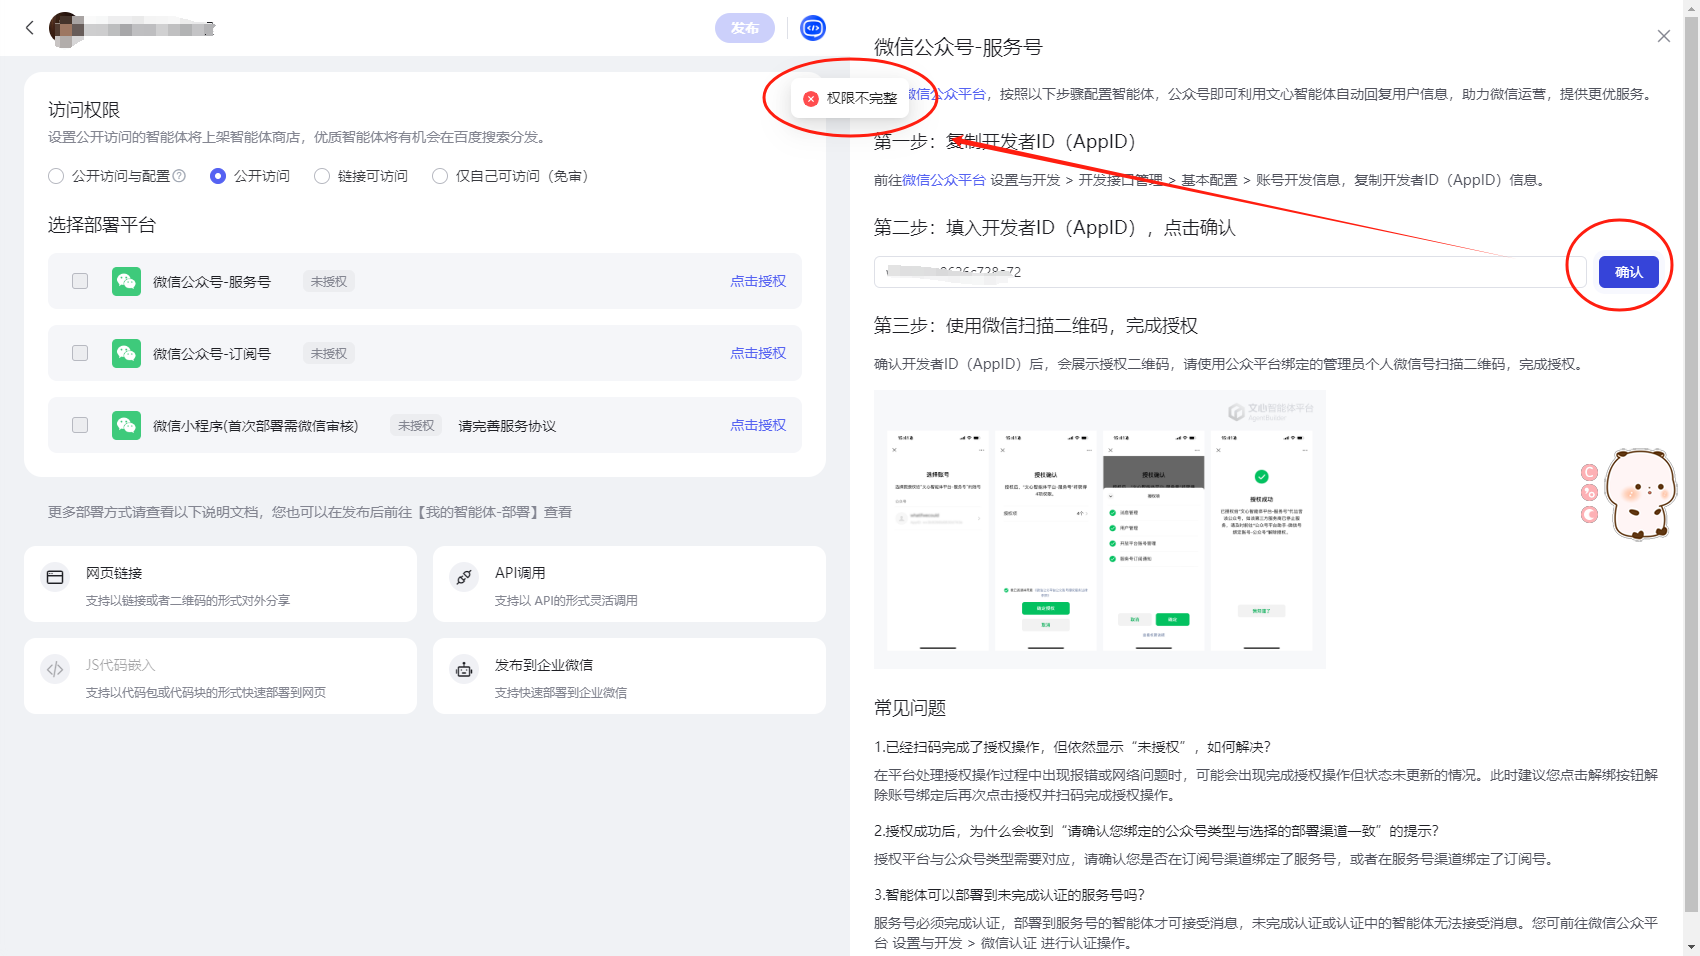Choose 仅自己可访问（免审）radio option
Image resolution: width=1700 pixels, height=956 pixels.
440,176
